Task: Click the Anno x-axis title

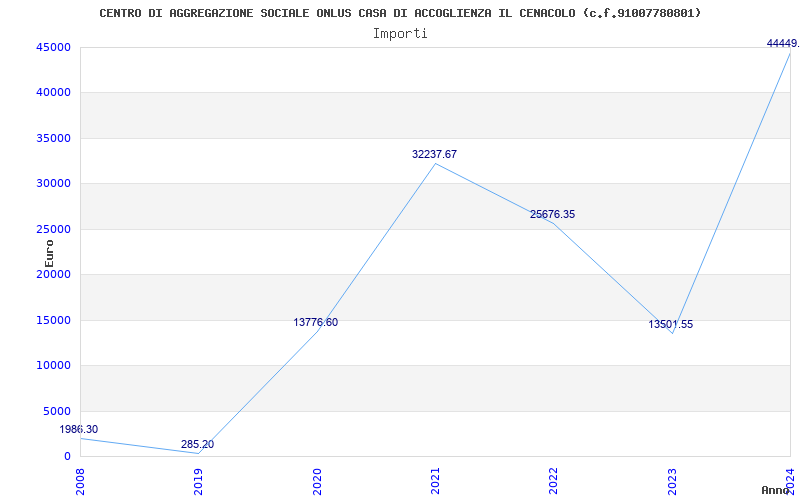Action: (x=776, y=490)
